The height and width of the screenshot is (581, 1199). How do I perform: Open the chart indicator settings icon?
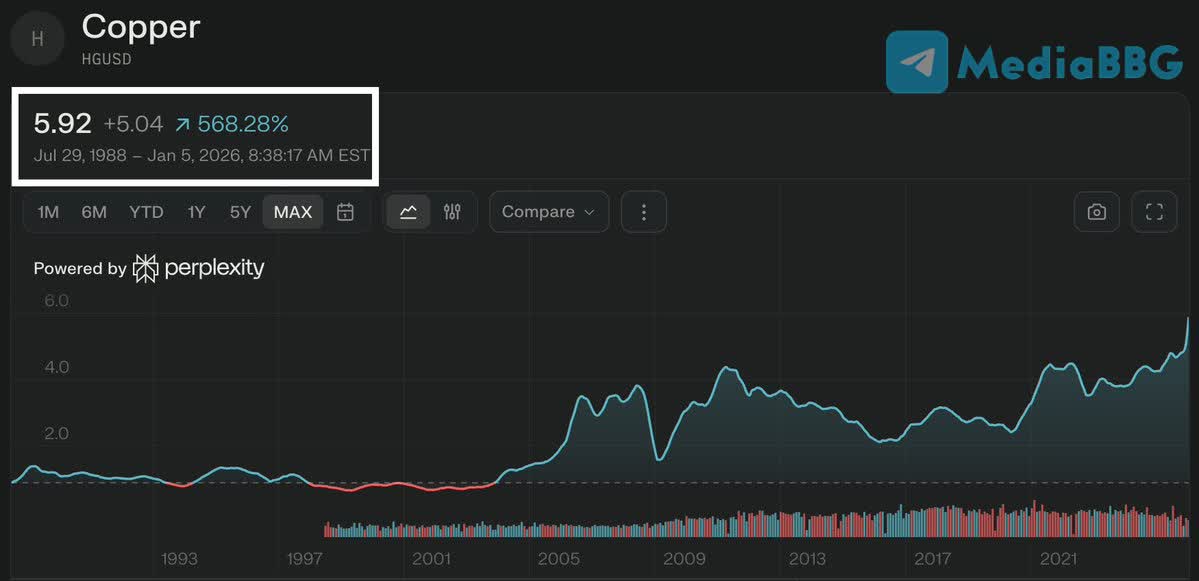(452, 212)
